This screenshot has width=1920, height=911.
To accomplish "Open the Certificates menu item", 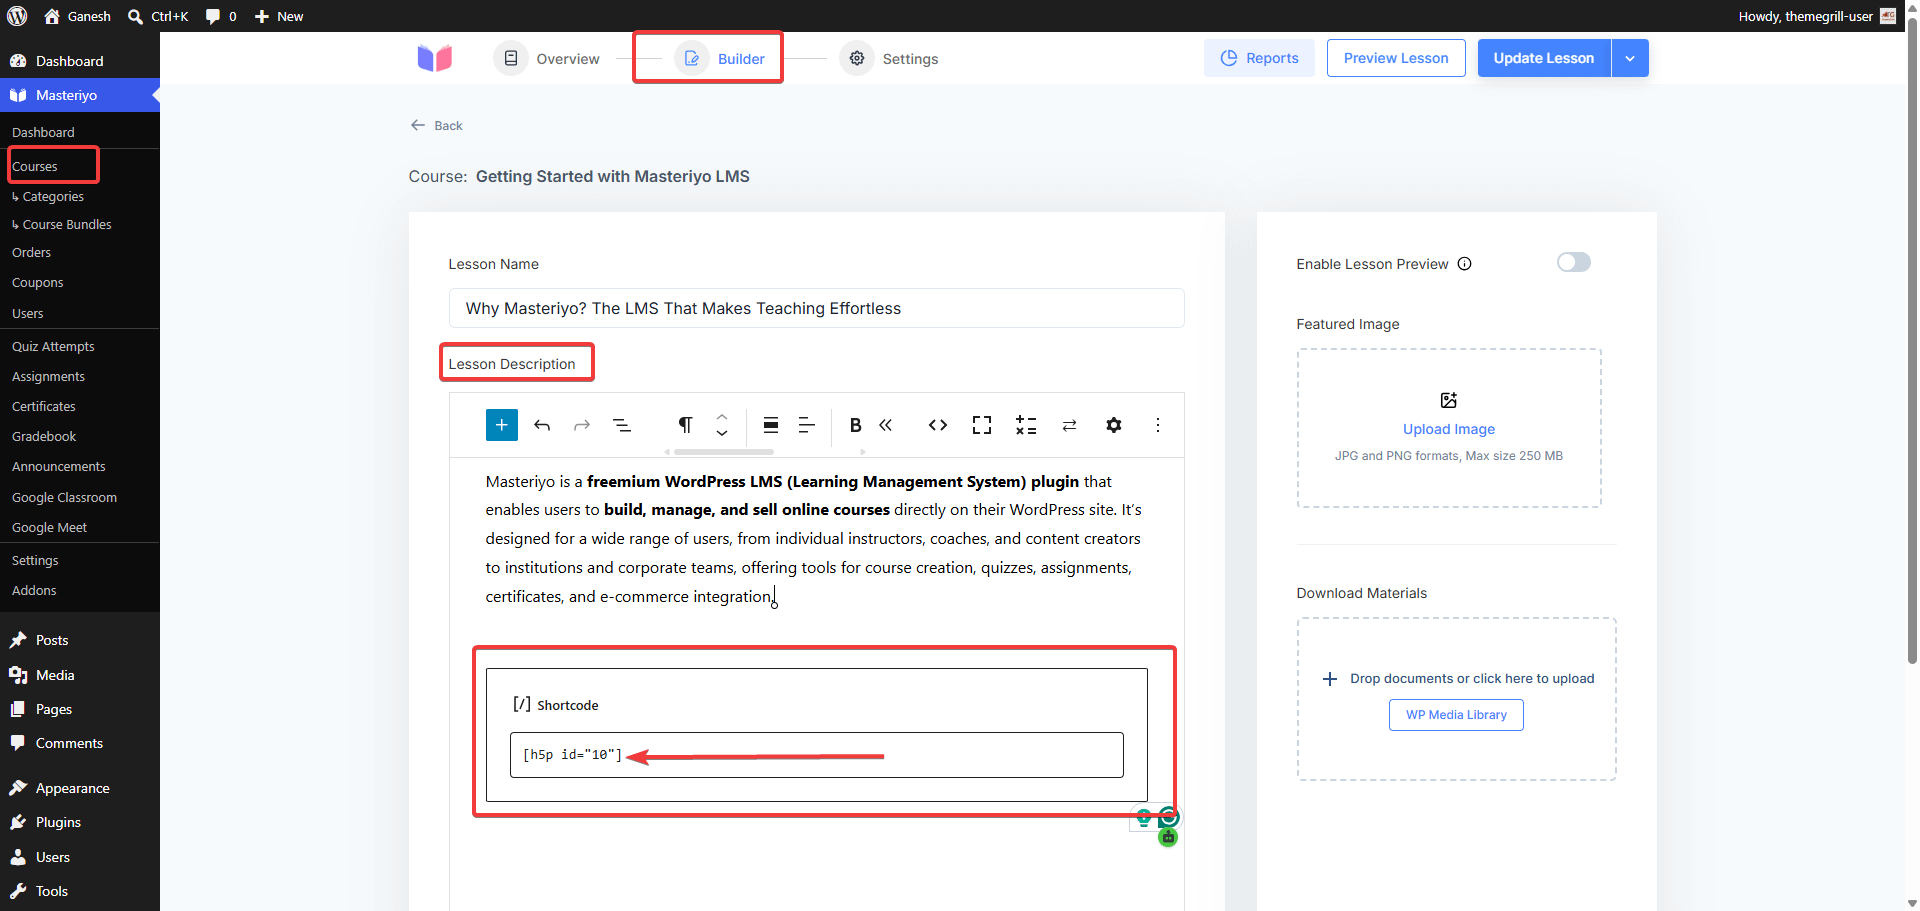I will (x=44, y=407).
